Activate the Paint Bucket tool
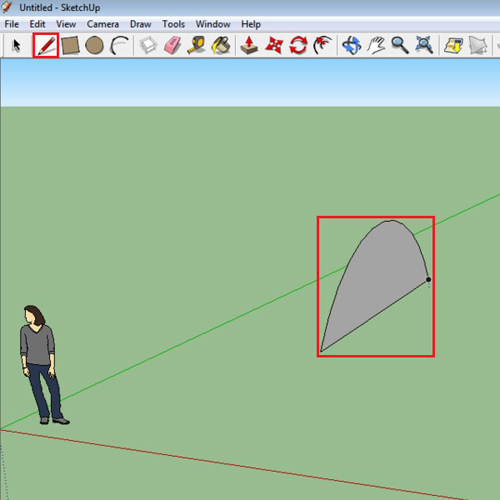 (221, 45)
